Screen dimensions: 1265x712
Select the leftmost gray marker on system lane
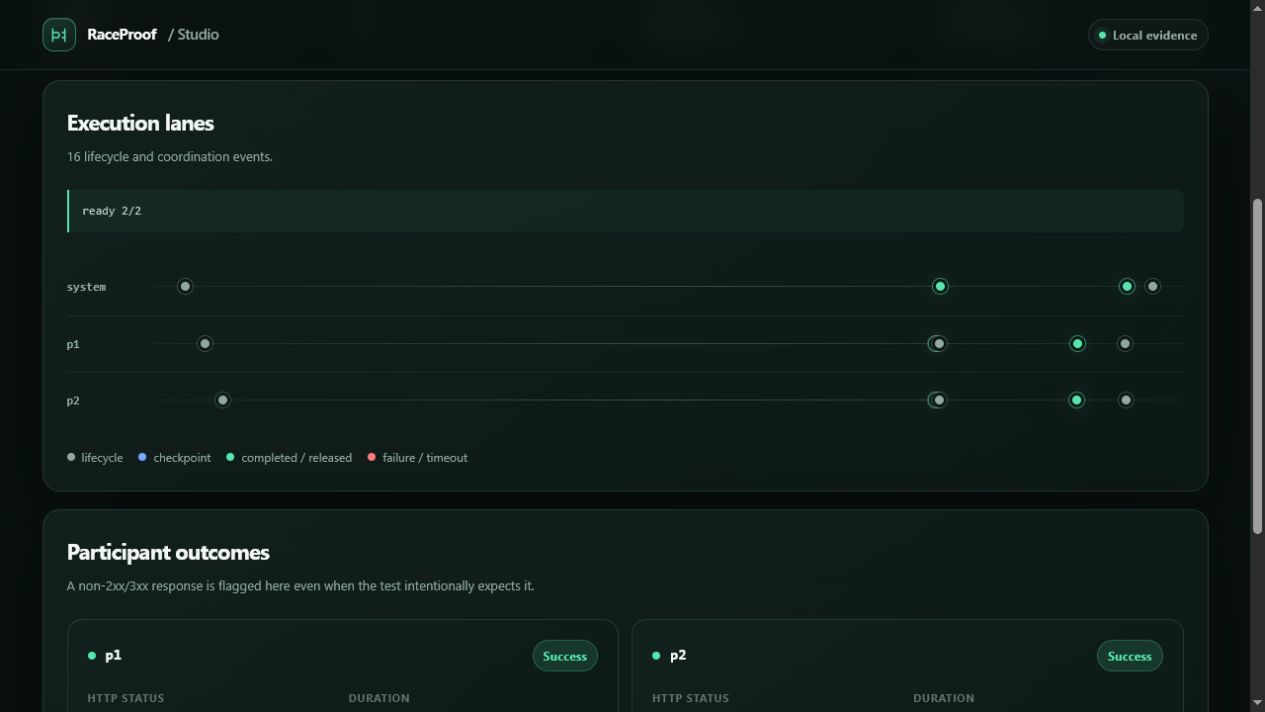[185, 286]
